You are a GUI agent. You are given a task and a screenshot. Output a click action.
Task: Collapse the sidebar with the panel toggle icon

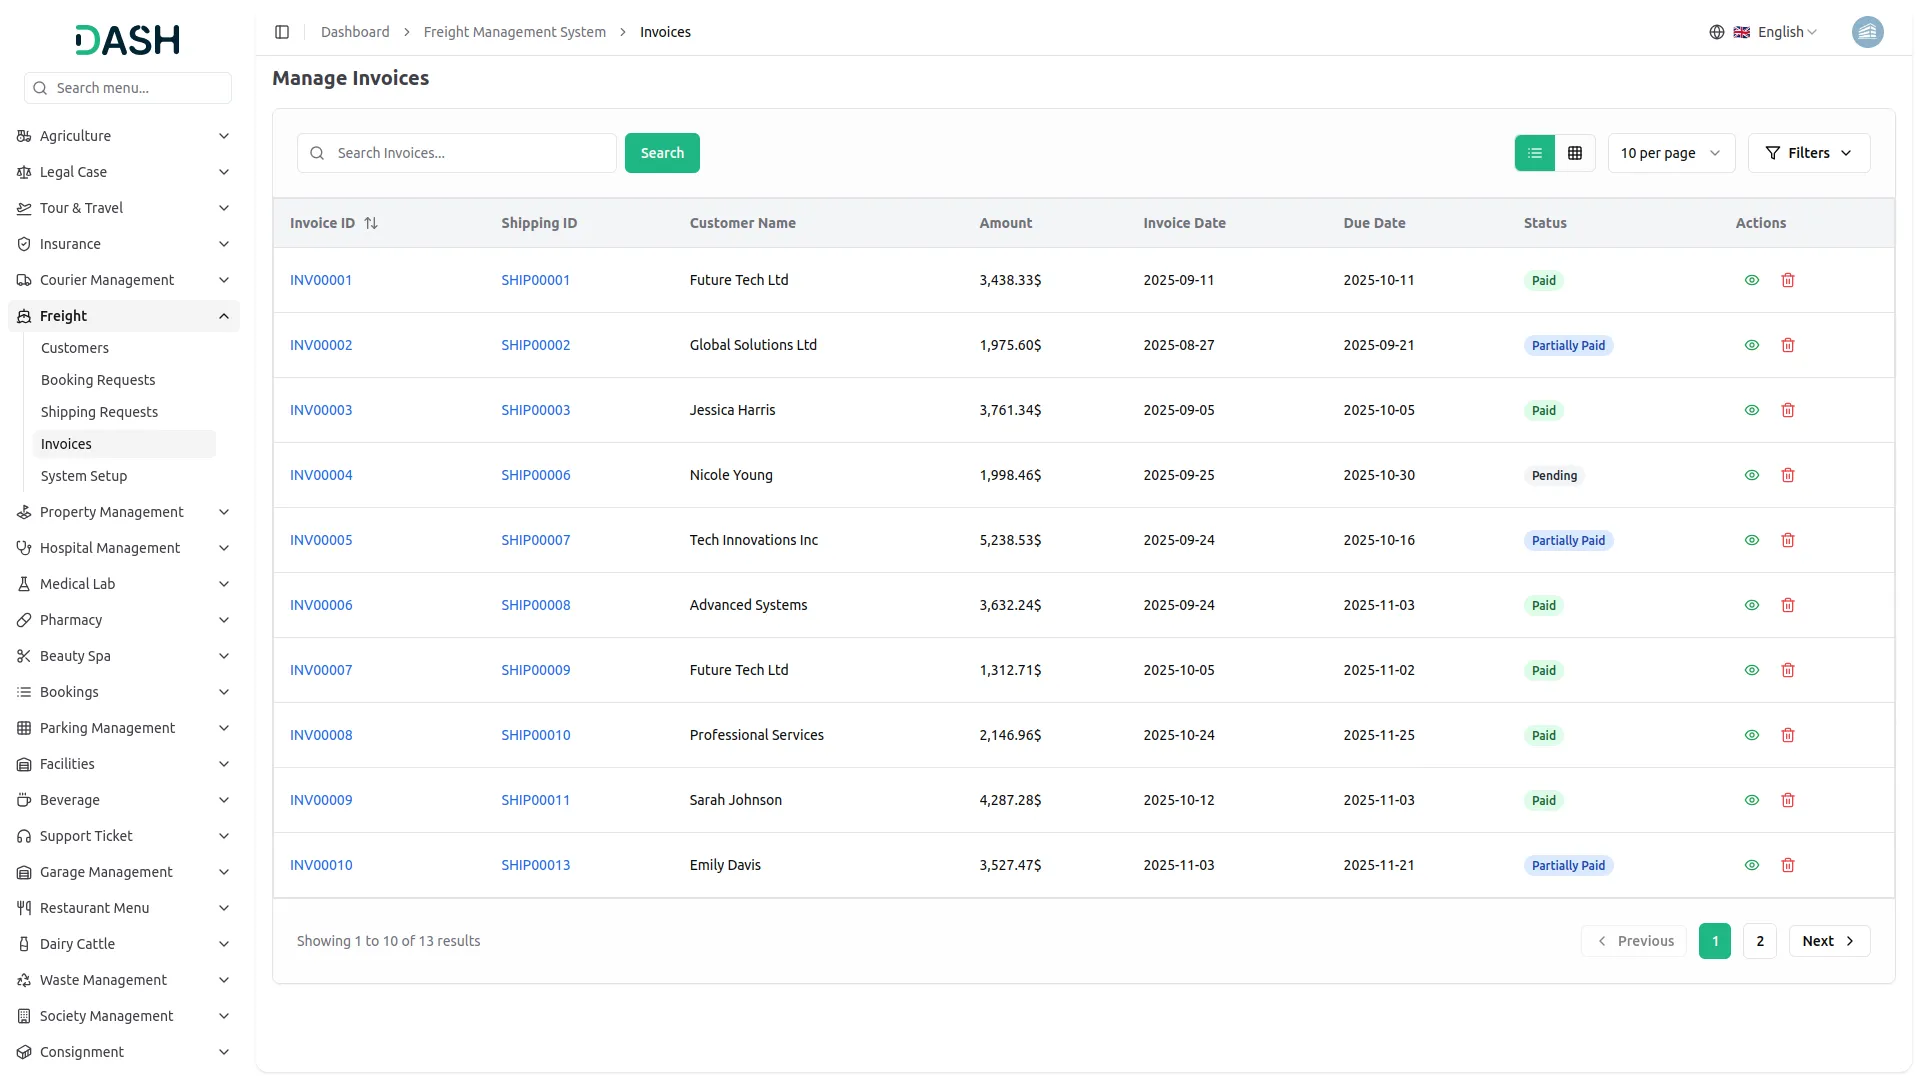[x=282, y=32]
